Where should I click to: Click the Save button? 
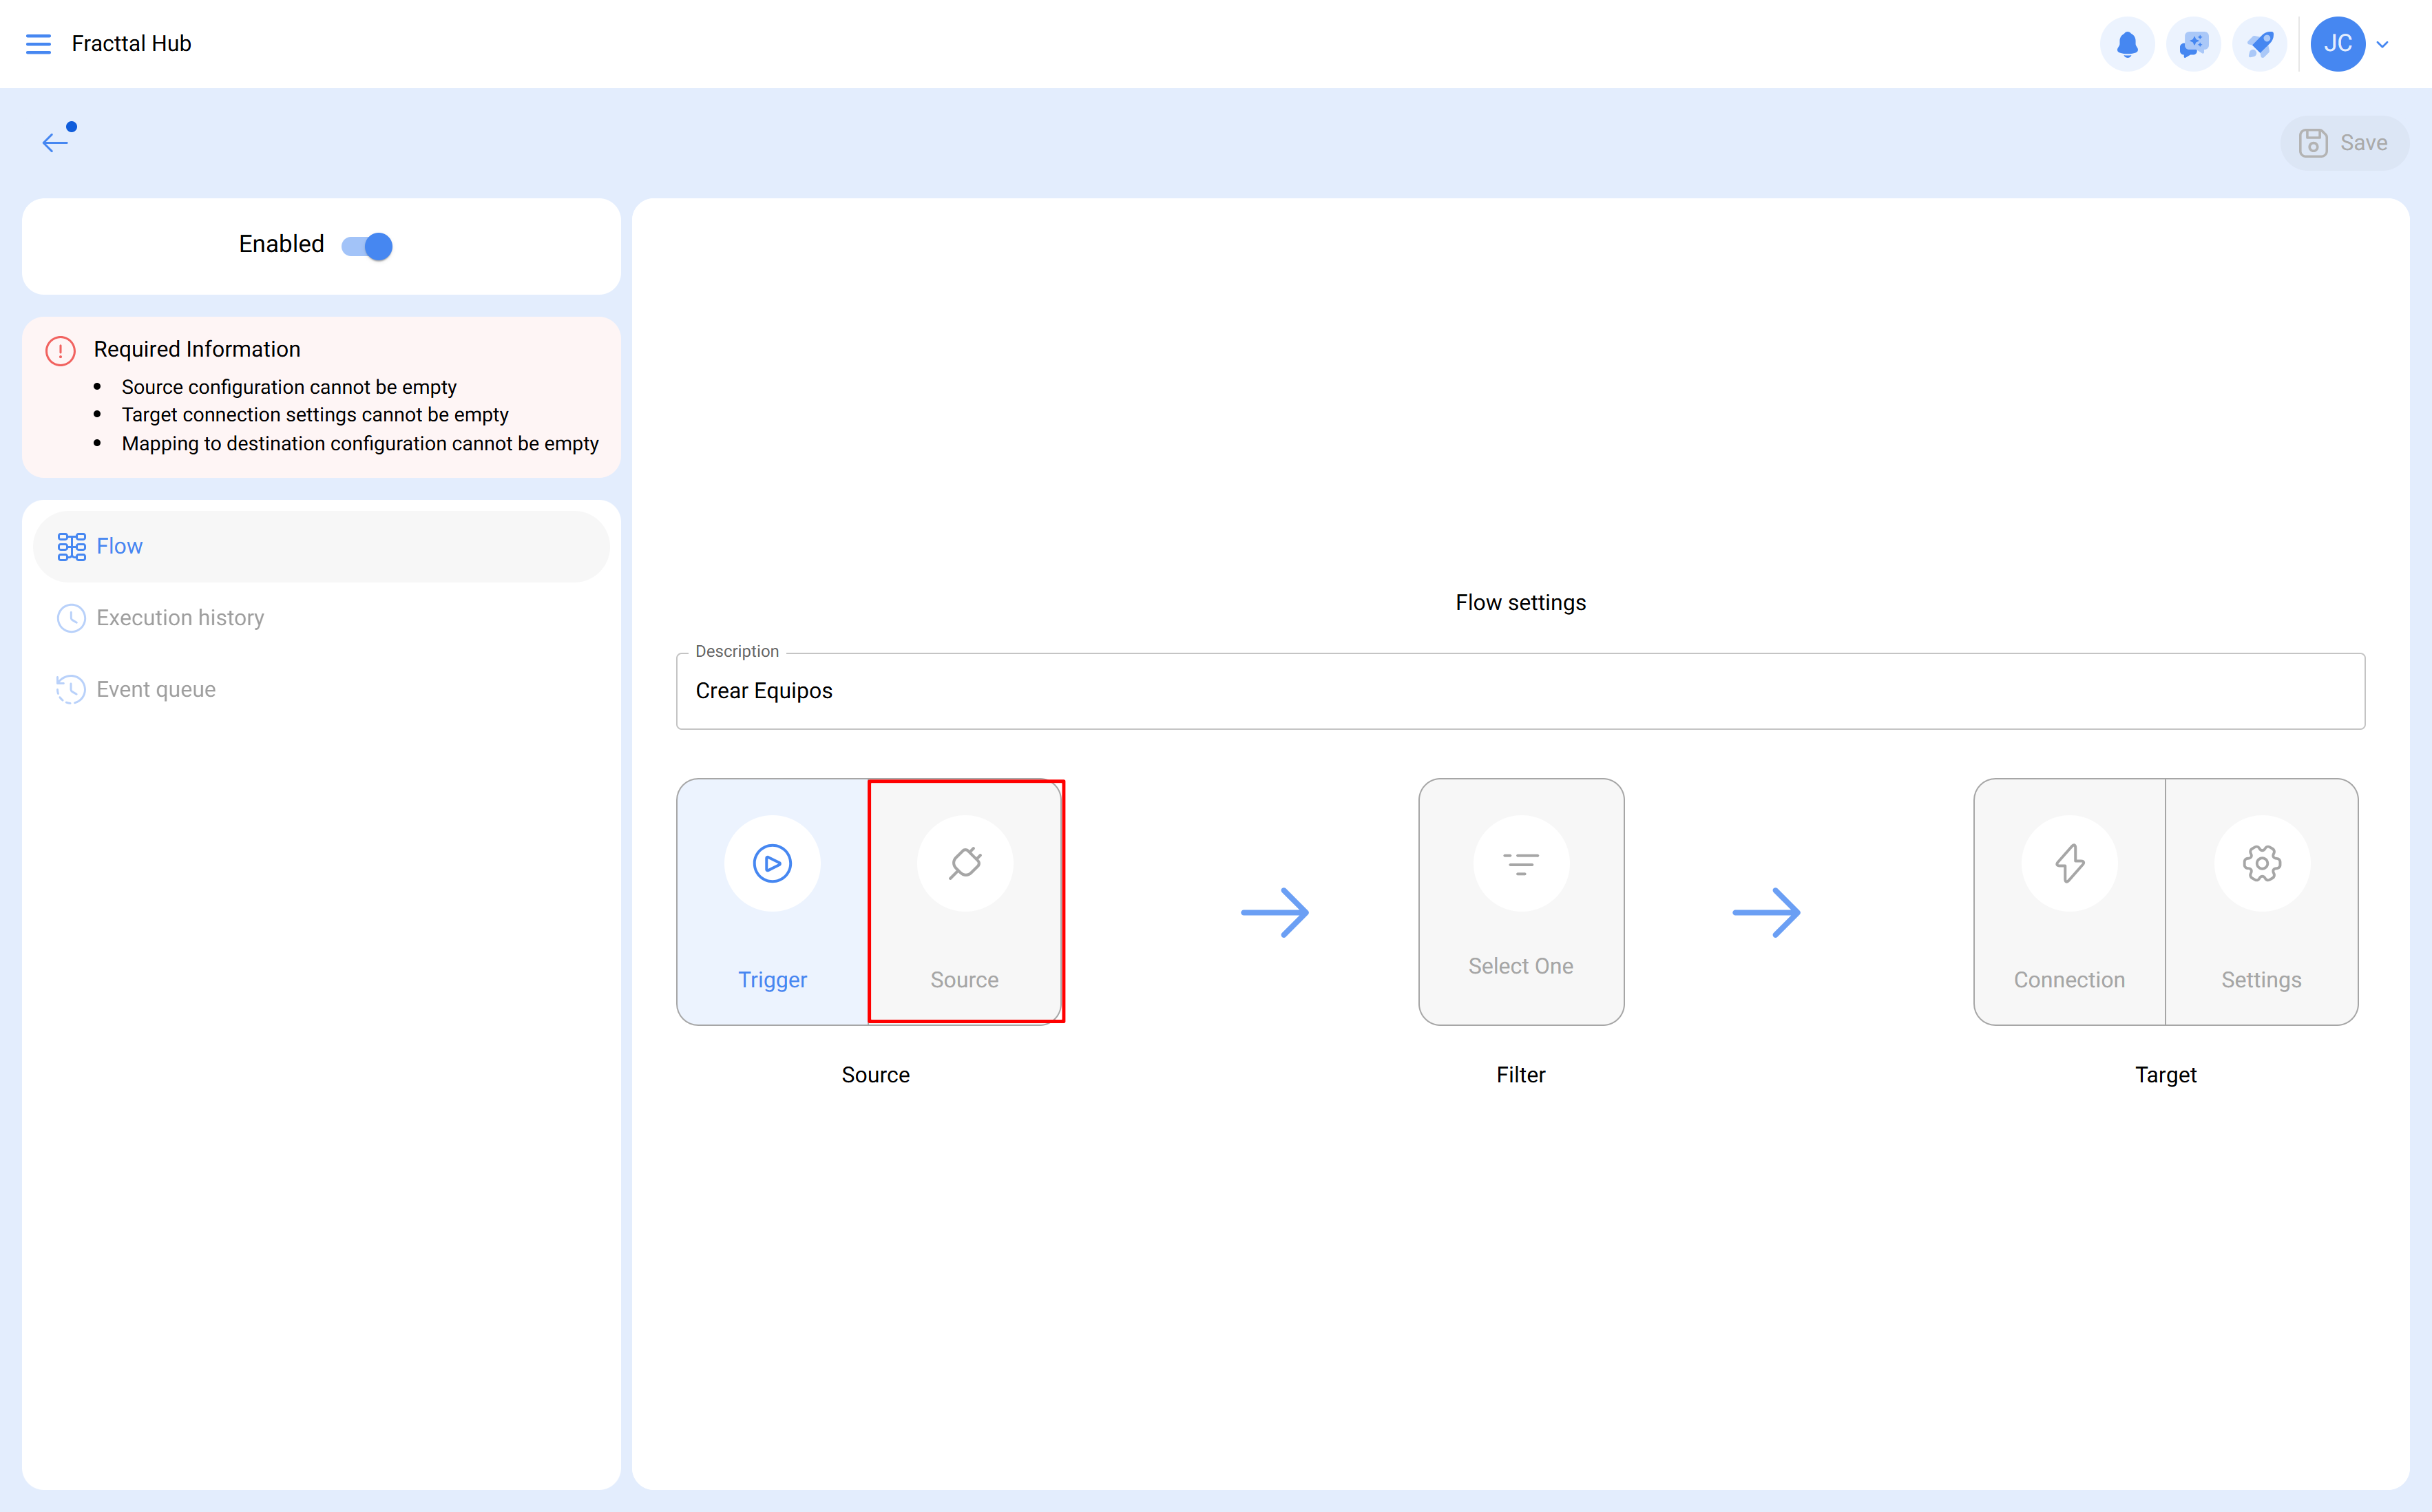click(x=2345, y=142)
